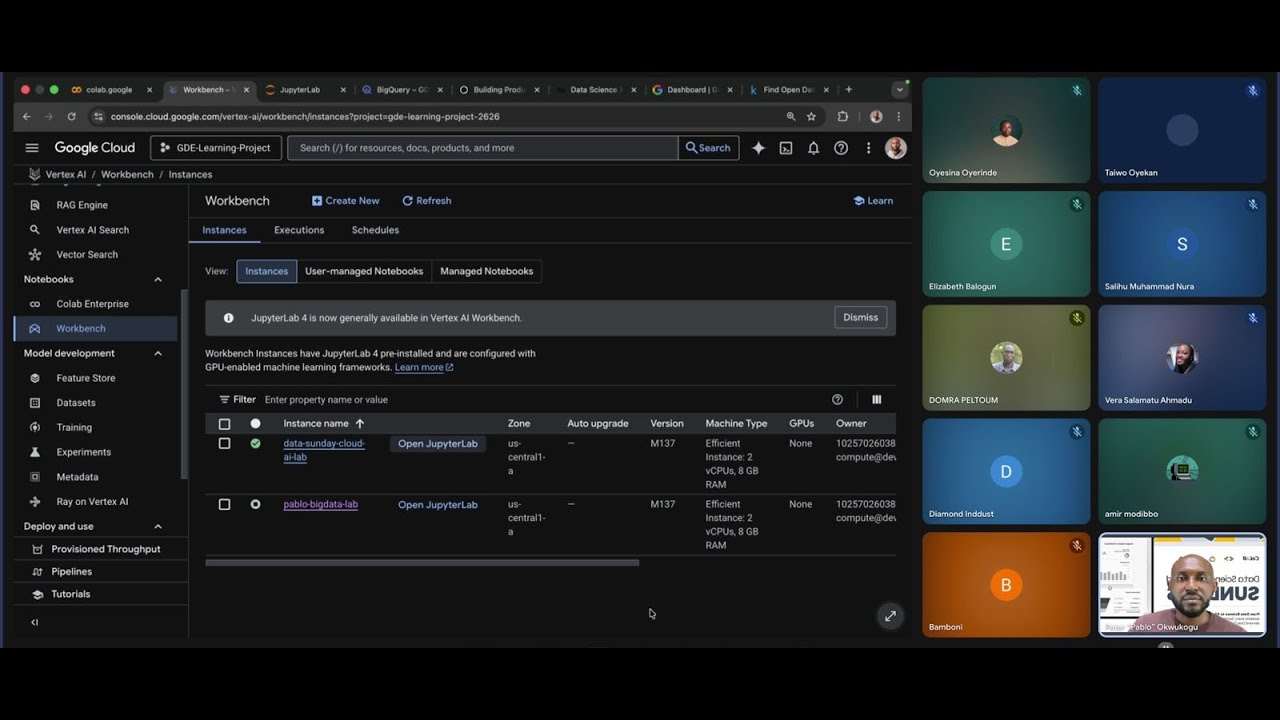Image resolution: width=1280 pixels, height=720 pixels.
Task: Open the data-sunday-cloud-ai-lab instance link
Action: pos(324,450)
